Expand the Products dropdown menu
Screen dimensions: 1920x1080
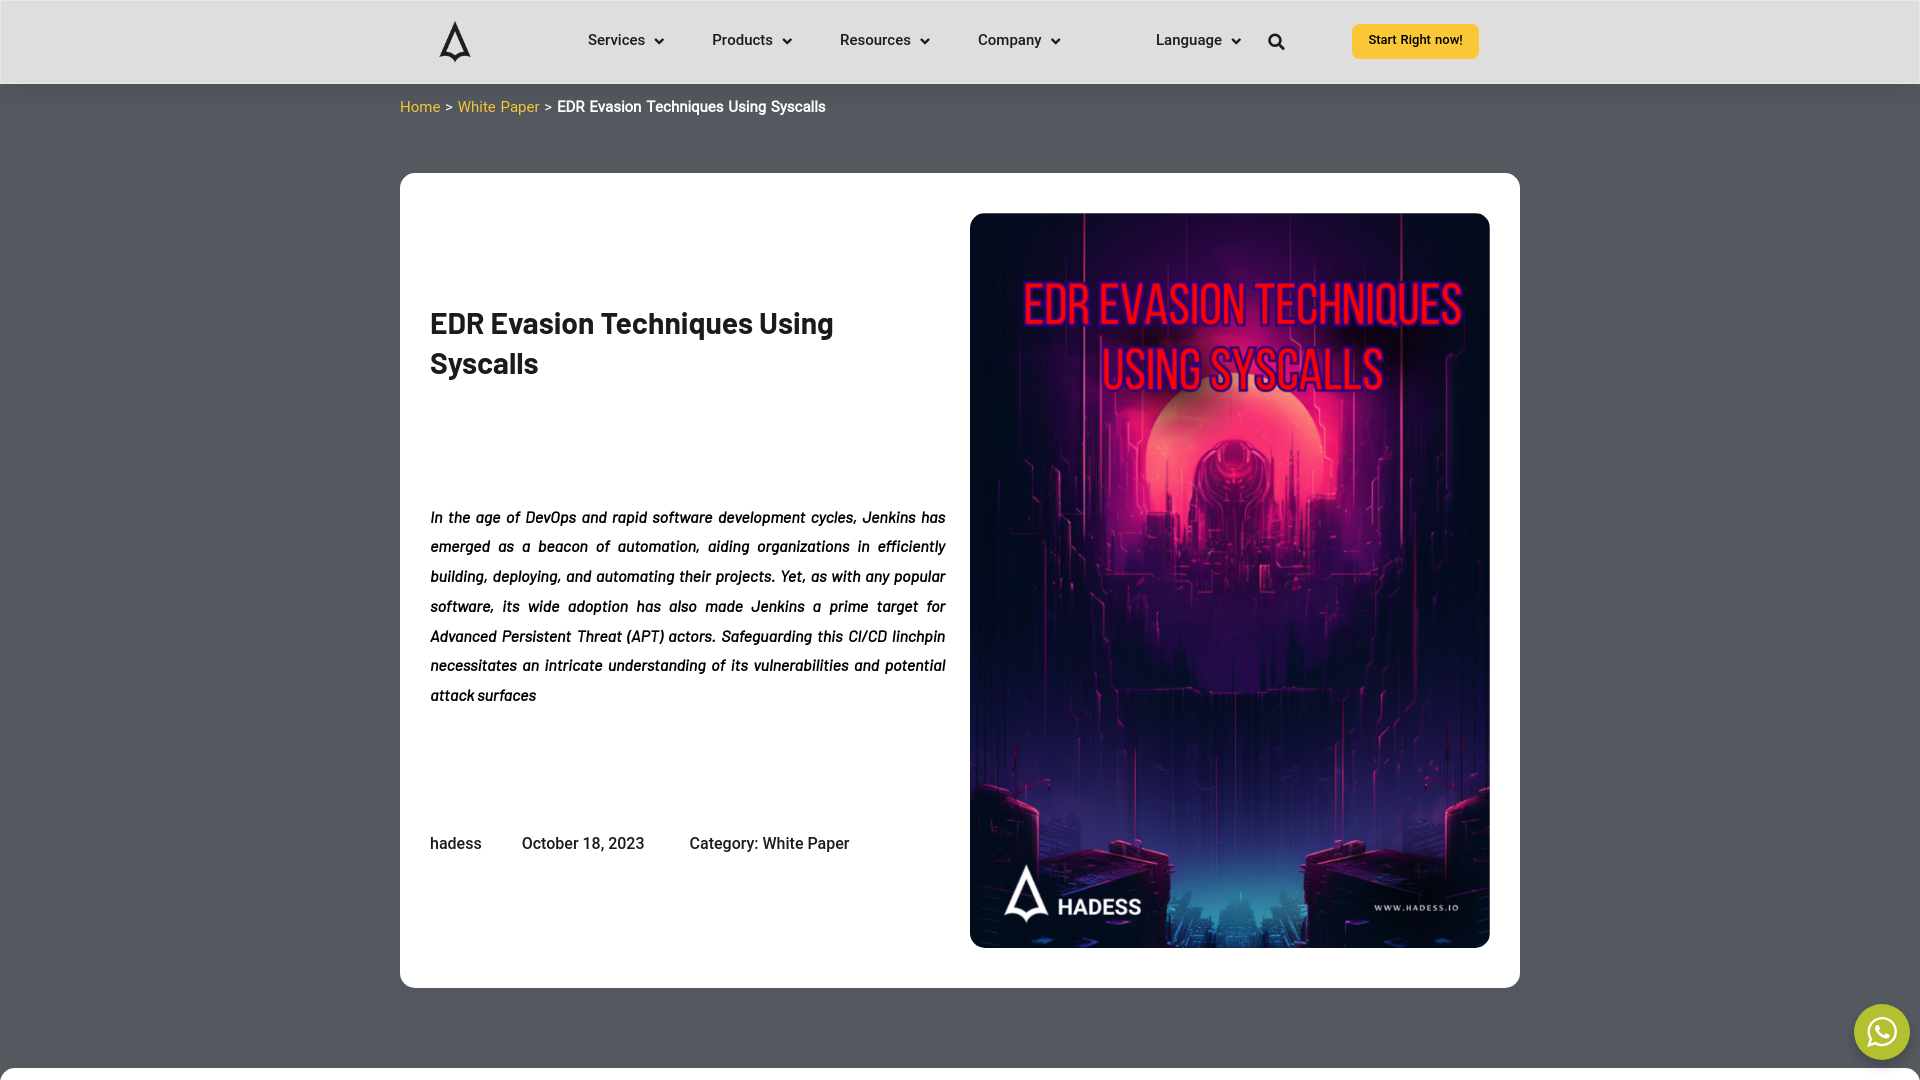(752, 41)
